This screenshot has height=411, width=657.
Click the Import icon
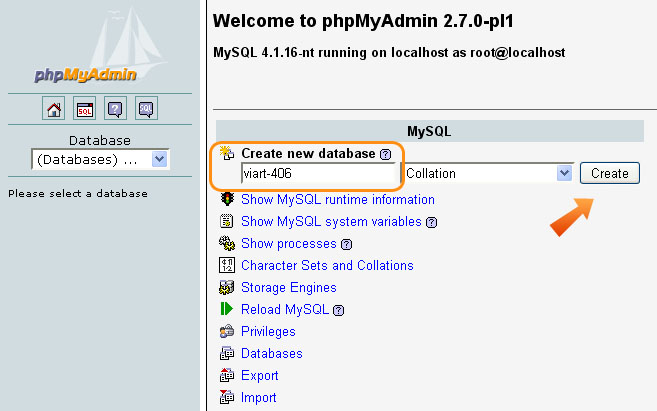227,397
